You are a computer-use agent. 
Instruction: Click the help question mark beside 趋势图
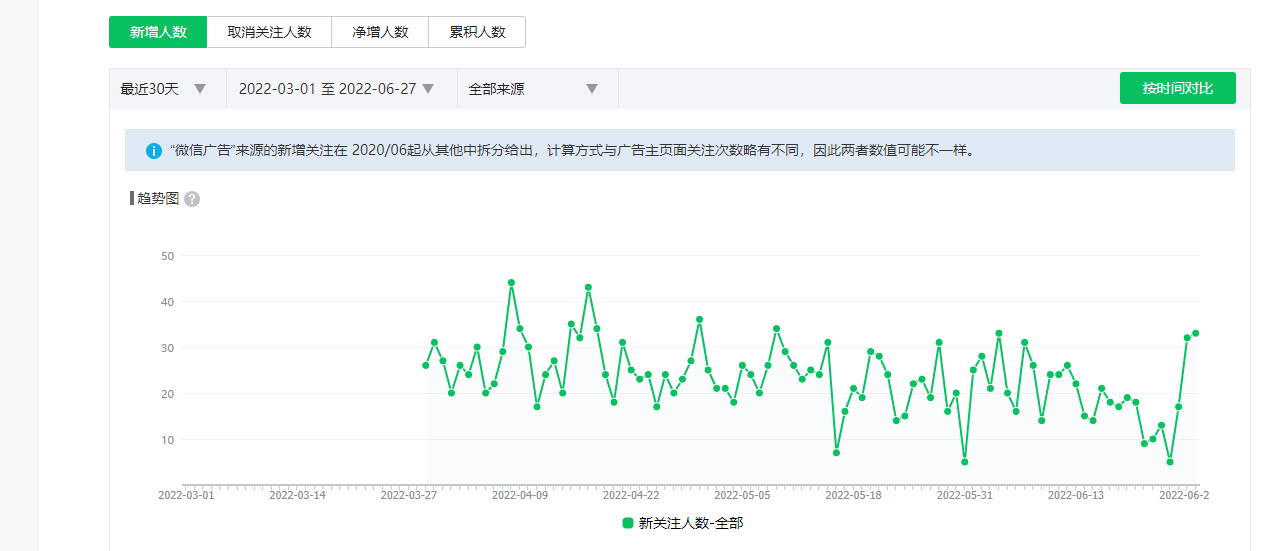click(192, 199)
